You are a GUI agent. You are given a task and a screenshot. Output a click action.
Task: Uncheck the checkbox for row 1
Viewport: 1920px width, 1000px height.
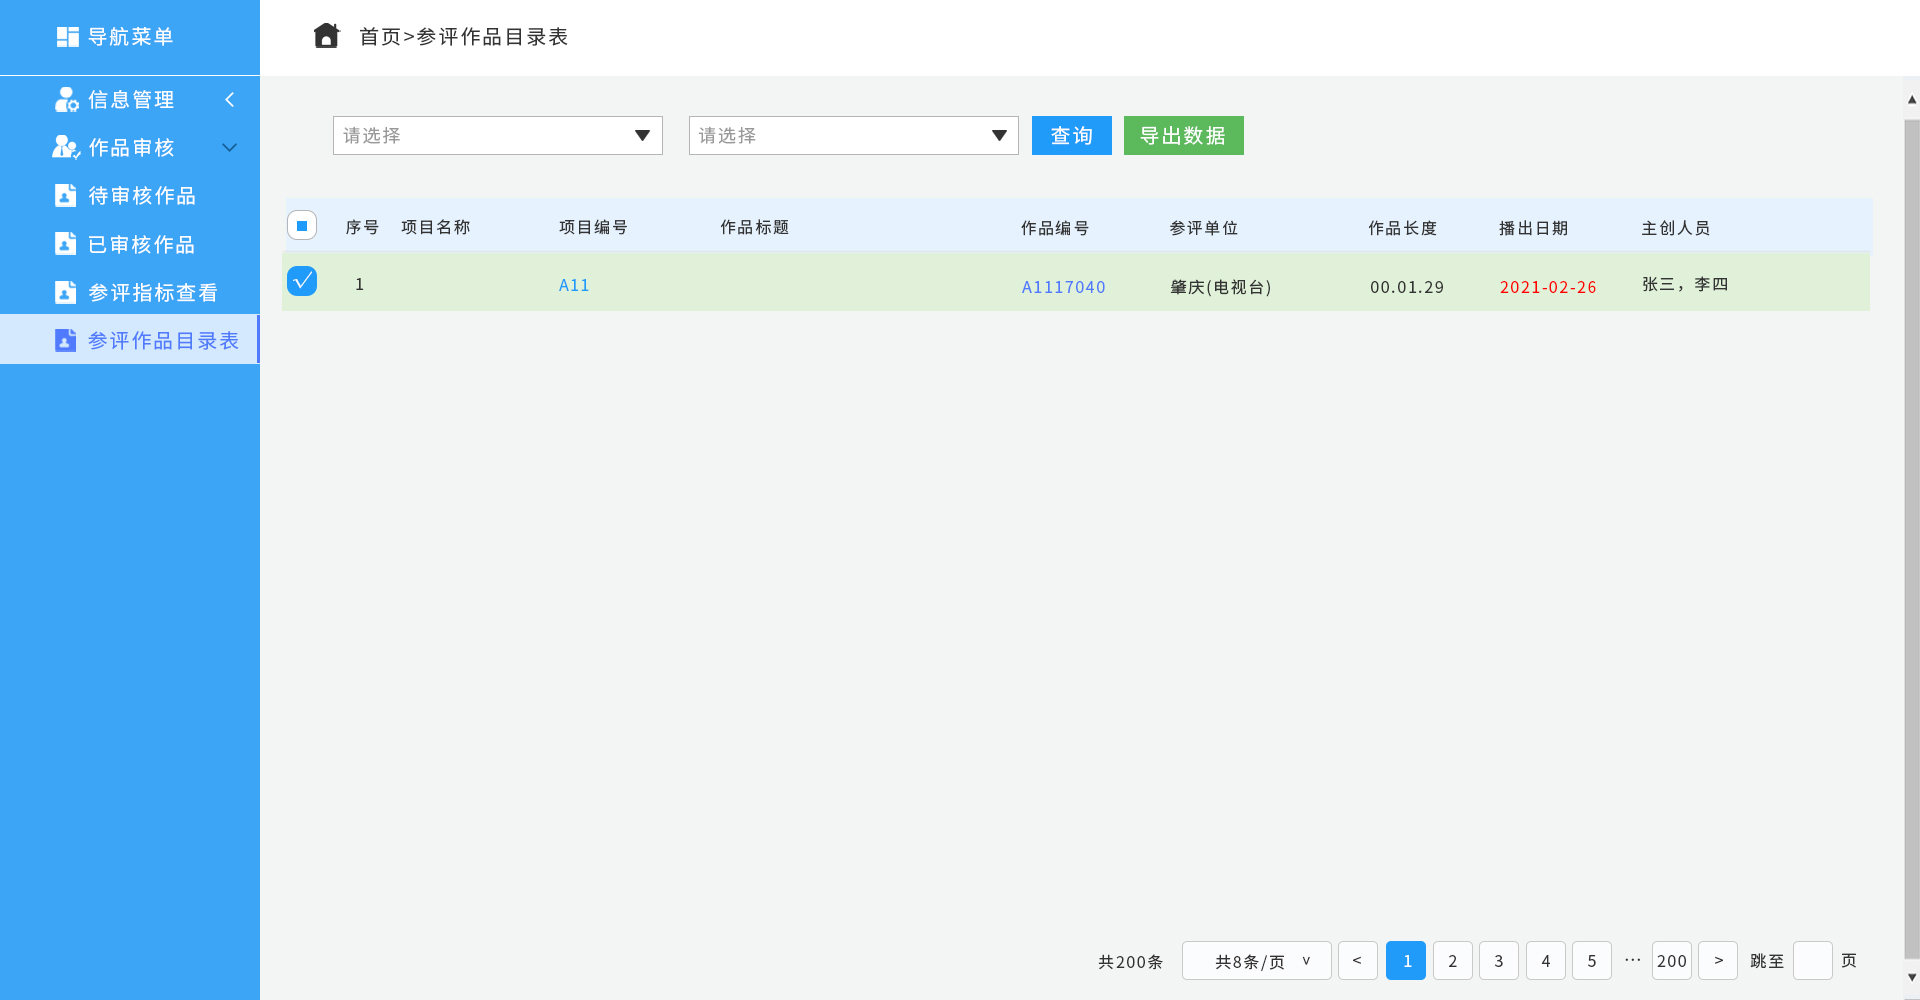pos(302,281)
